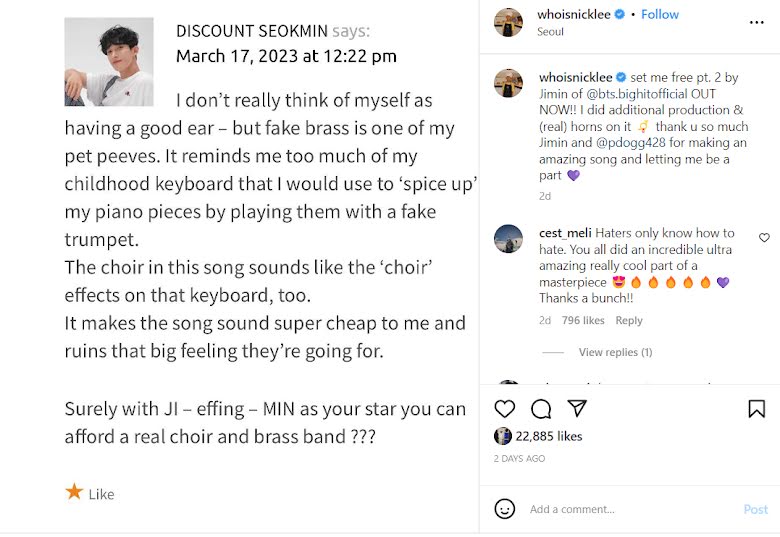Reply to cest_meli's comment
The width and height of the screenshot is (780, 537).
tap(629, 321)
